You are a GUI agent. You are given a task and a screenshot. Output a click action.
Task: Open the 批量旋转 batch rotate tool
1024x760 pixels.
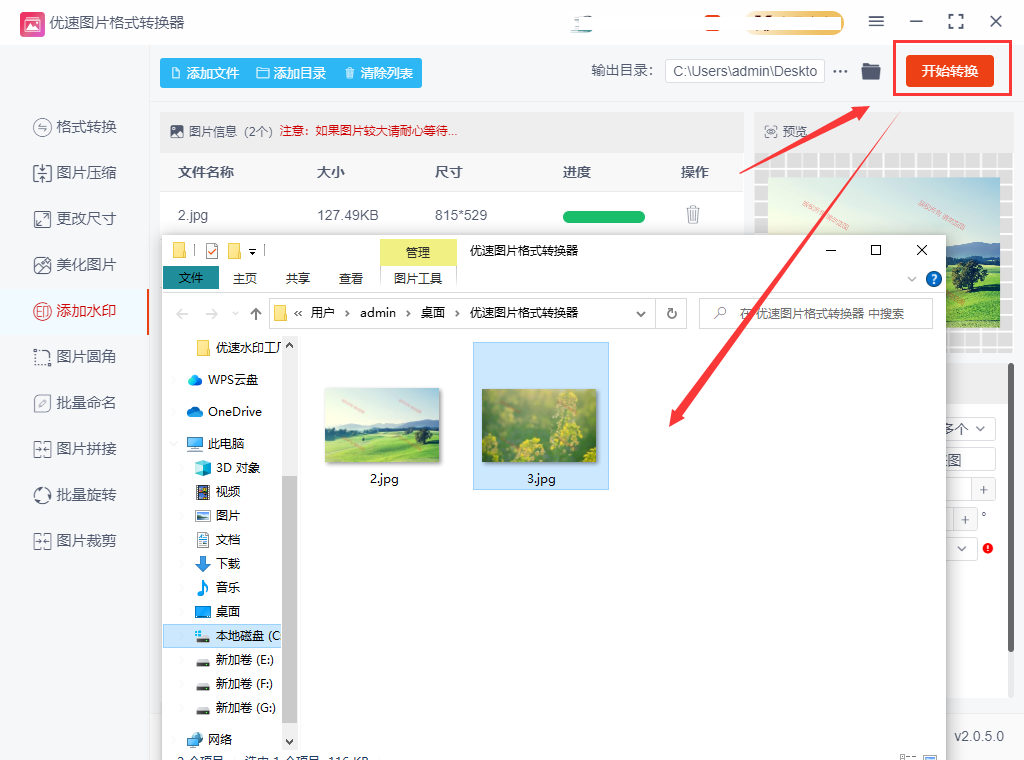[x=75, y=495]
